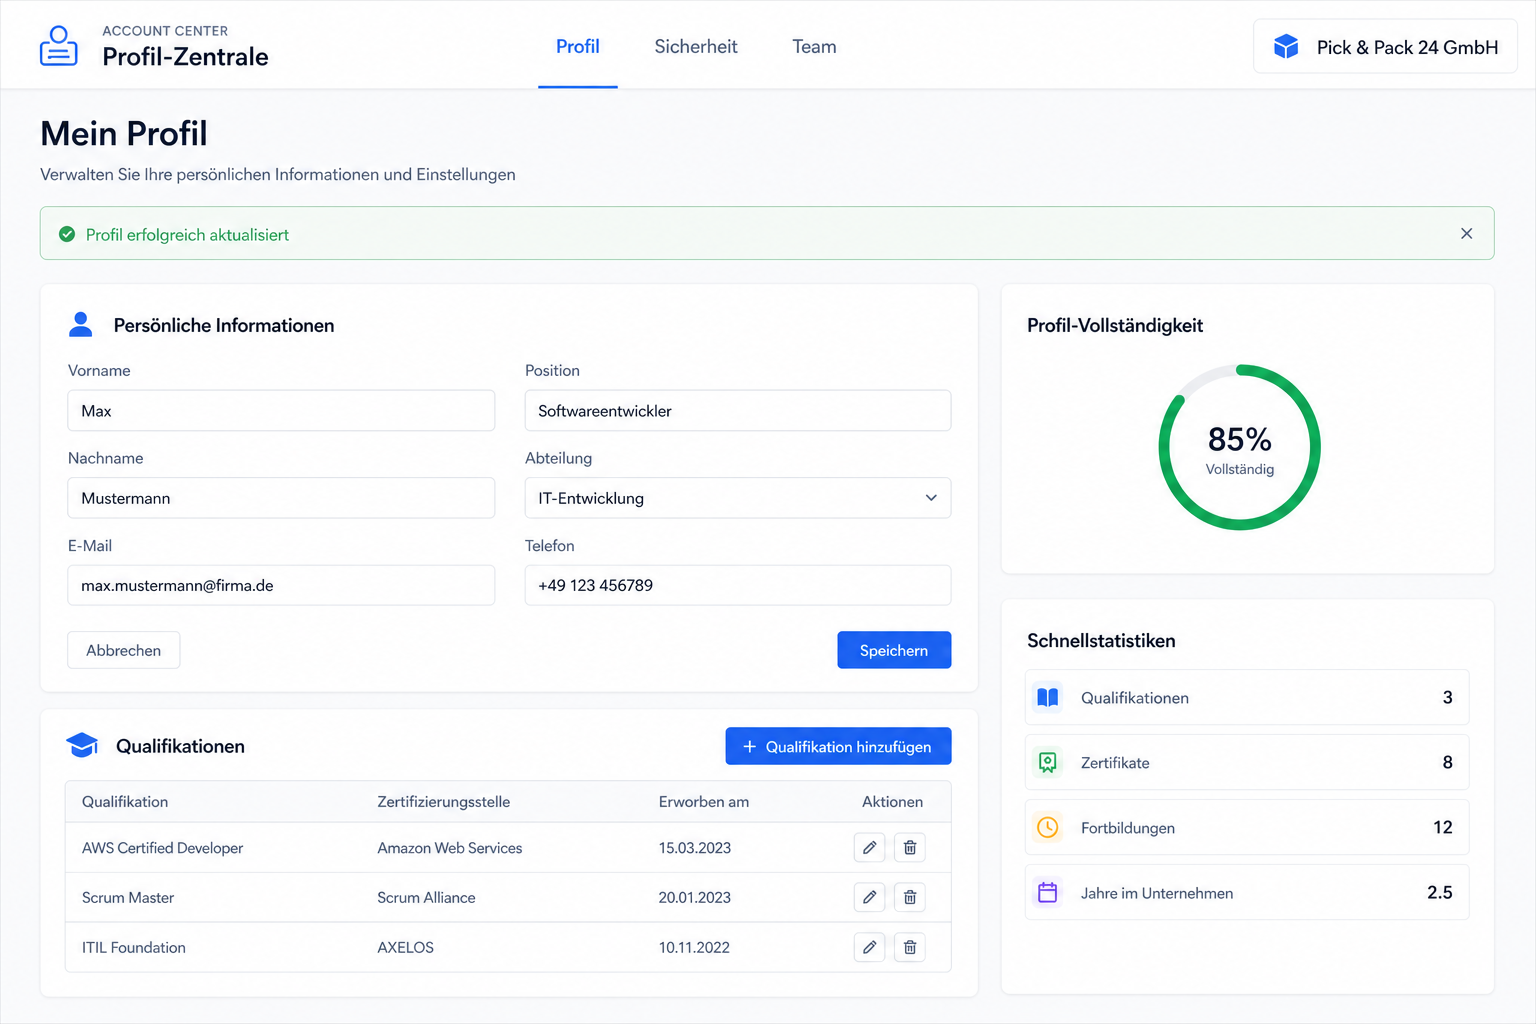Click the date 15.03.2023
Image resolution: width=1536 pixels, height=1024 pixels.
[x=695, y=848]
